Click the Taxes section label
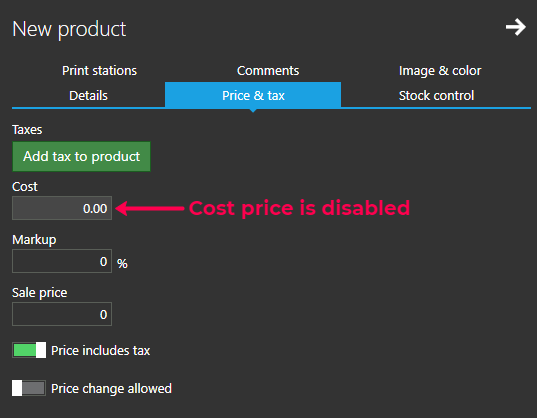 pos(27,130)
